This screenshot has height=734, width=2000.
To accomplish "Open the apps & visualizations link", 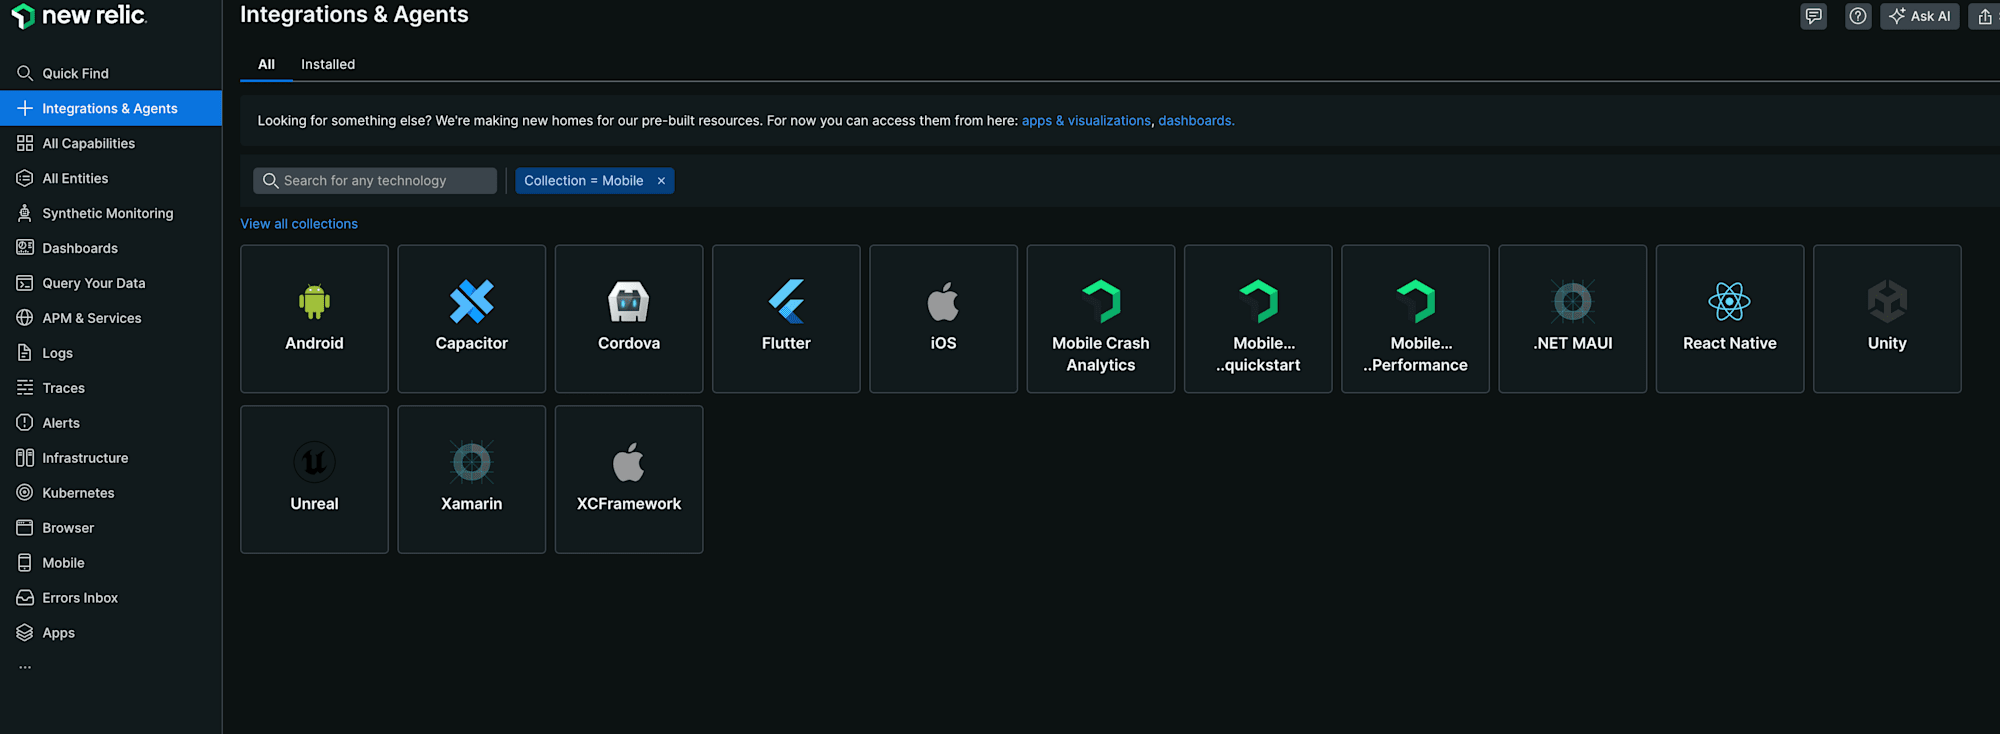I will coord(1086,121).
